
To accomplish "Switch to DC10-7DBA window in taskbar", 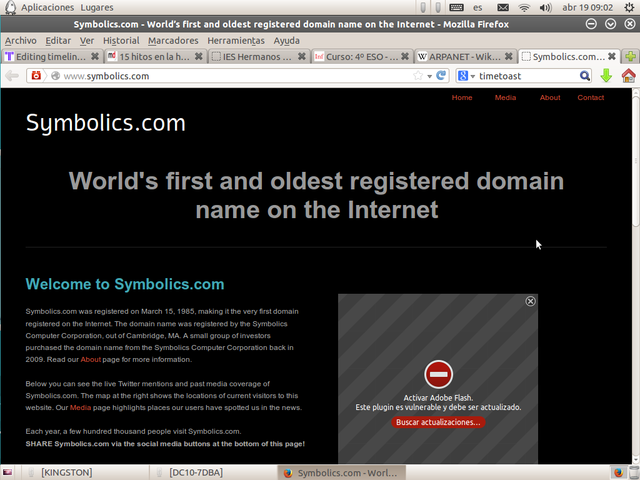I will pos(212,472).
